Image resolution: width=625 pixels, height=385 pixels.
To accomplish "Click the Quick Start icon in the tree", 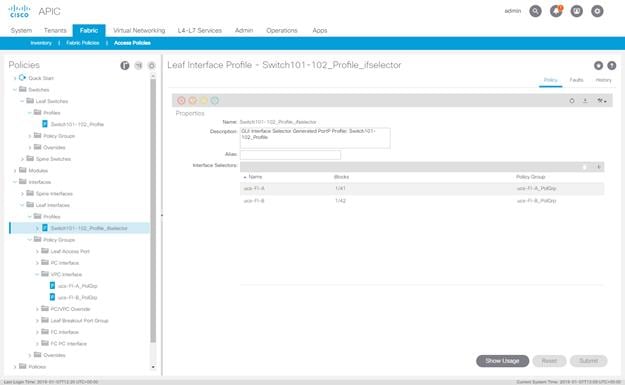I will point(22,78).
